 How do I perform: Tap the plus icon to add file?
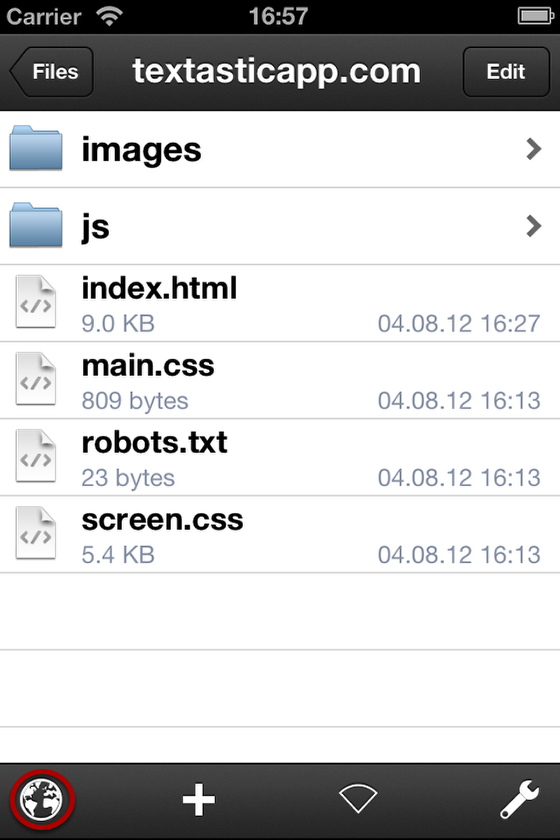pos(199,800)
